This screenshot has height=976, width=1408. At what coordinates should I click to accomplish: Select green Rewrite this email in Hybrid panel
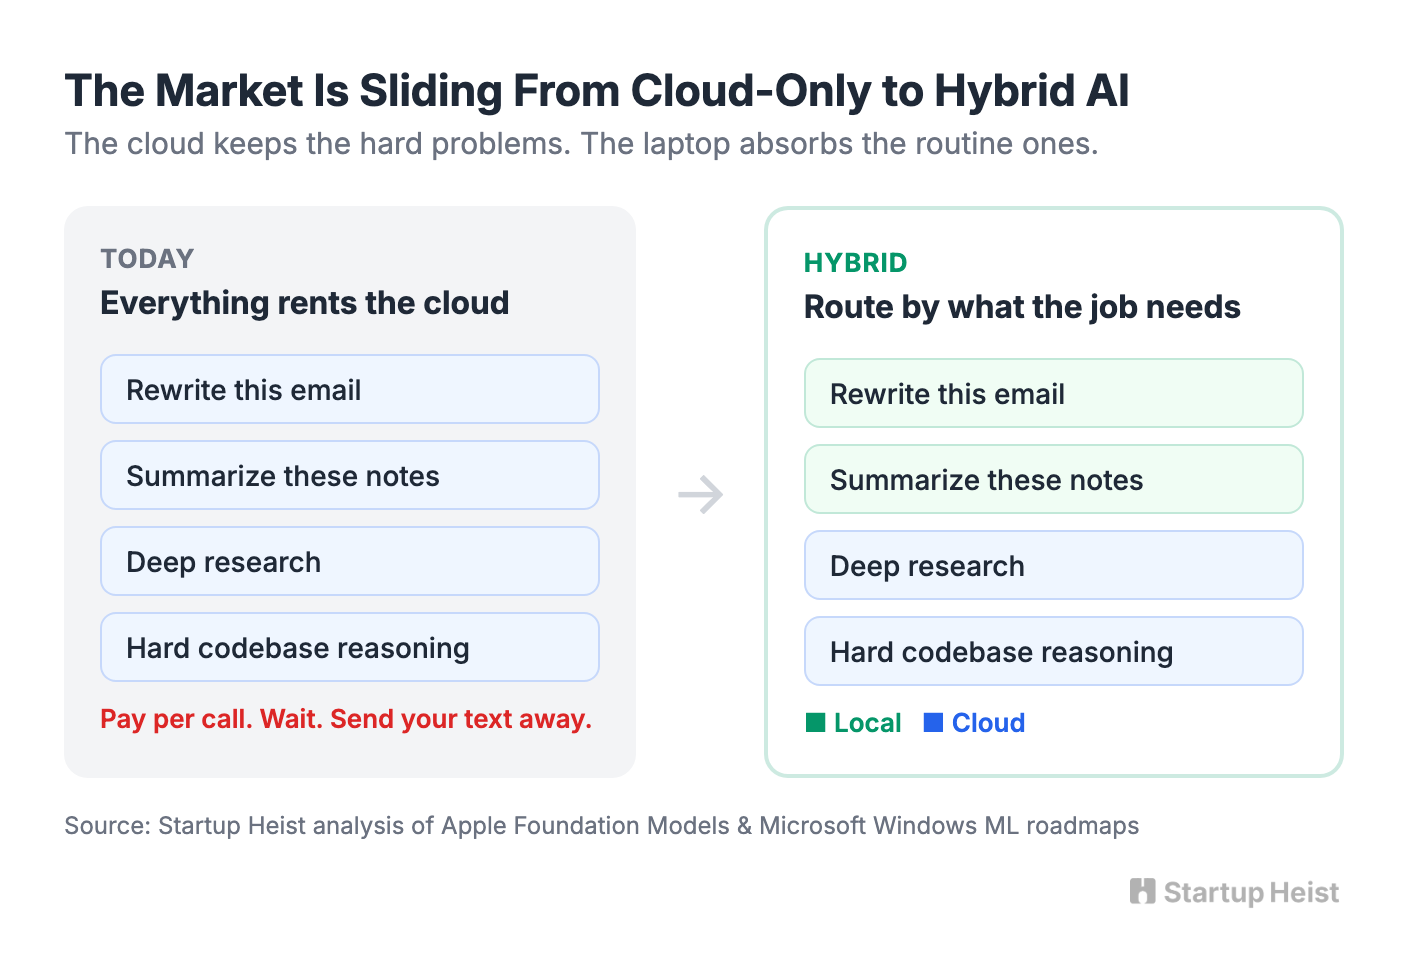1054,393
